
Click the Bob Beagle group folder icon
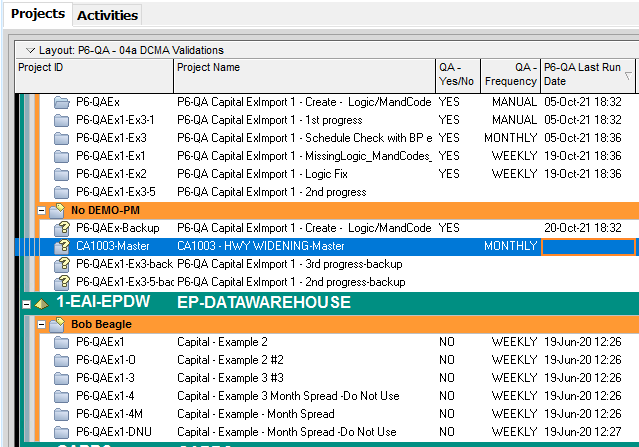point(57,324)
